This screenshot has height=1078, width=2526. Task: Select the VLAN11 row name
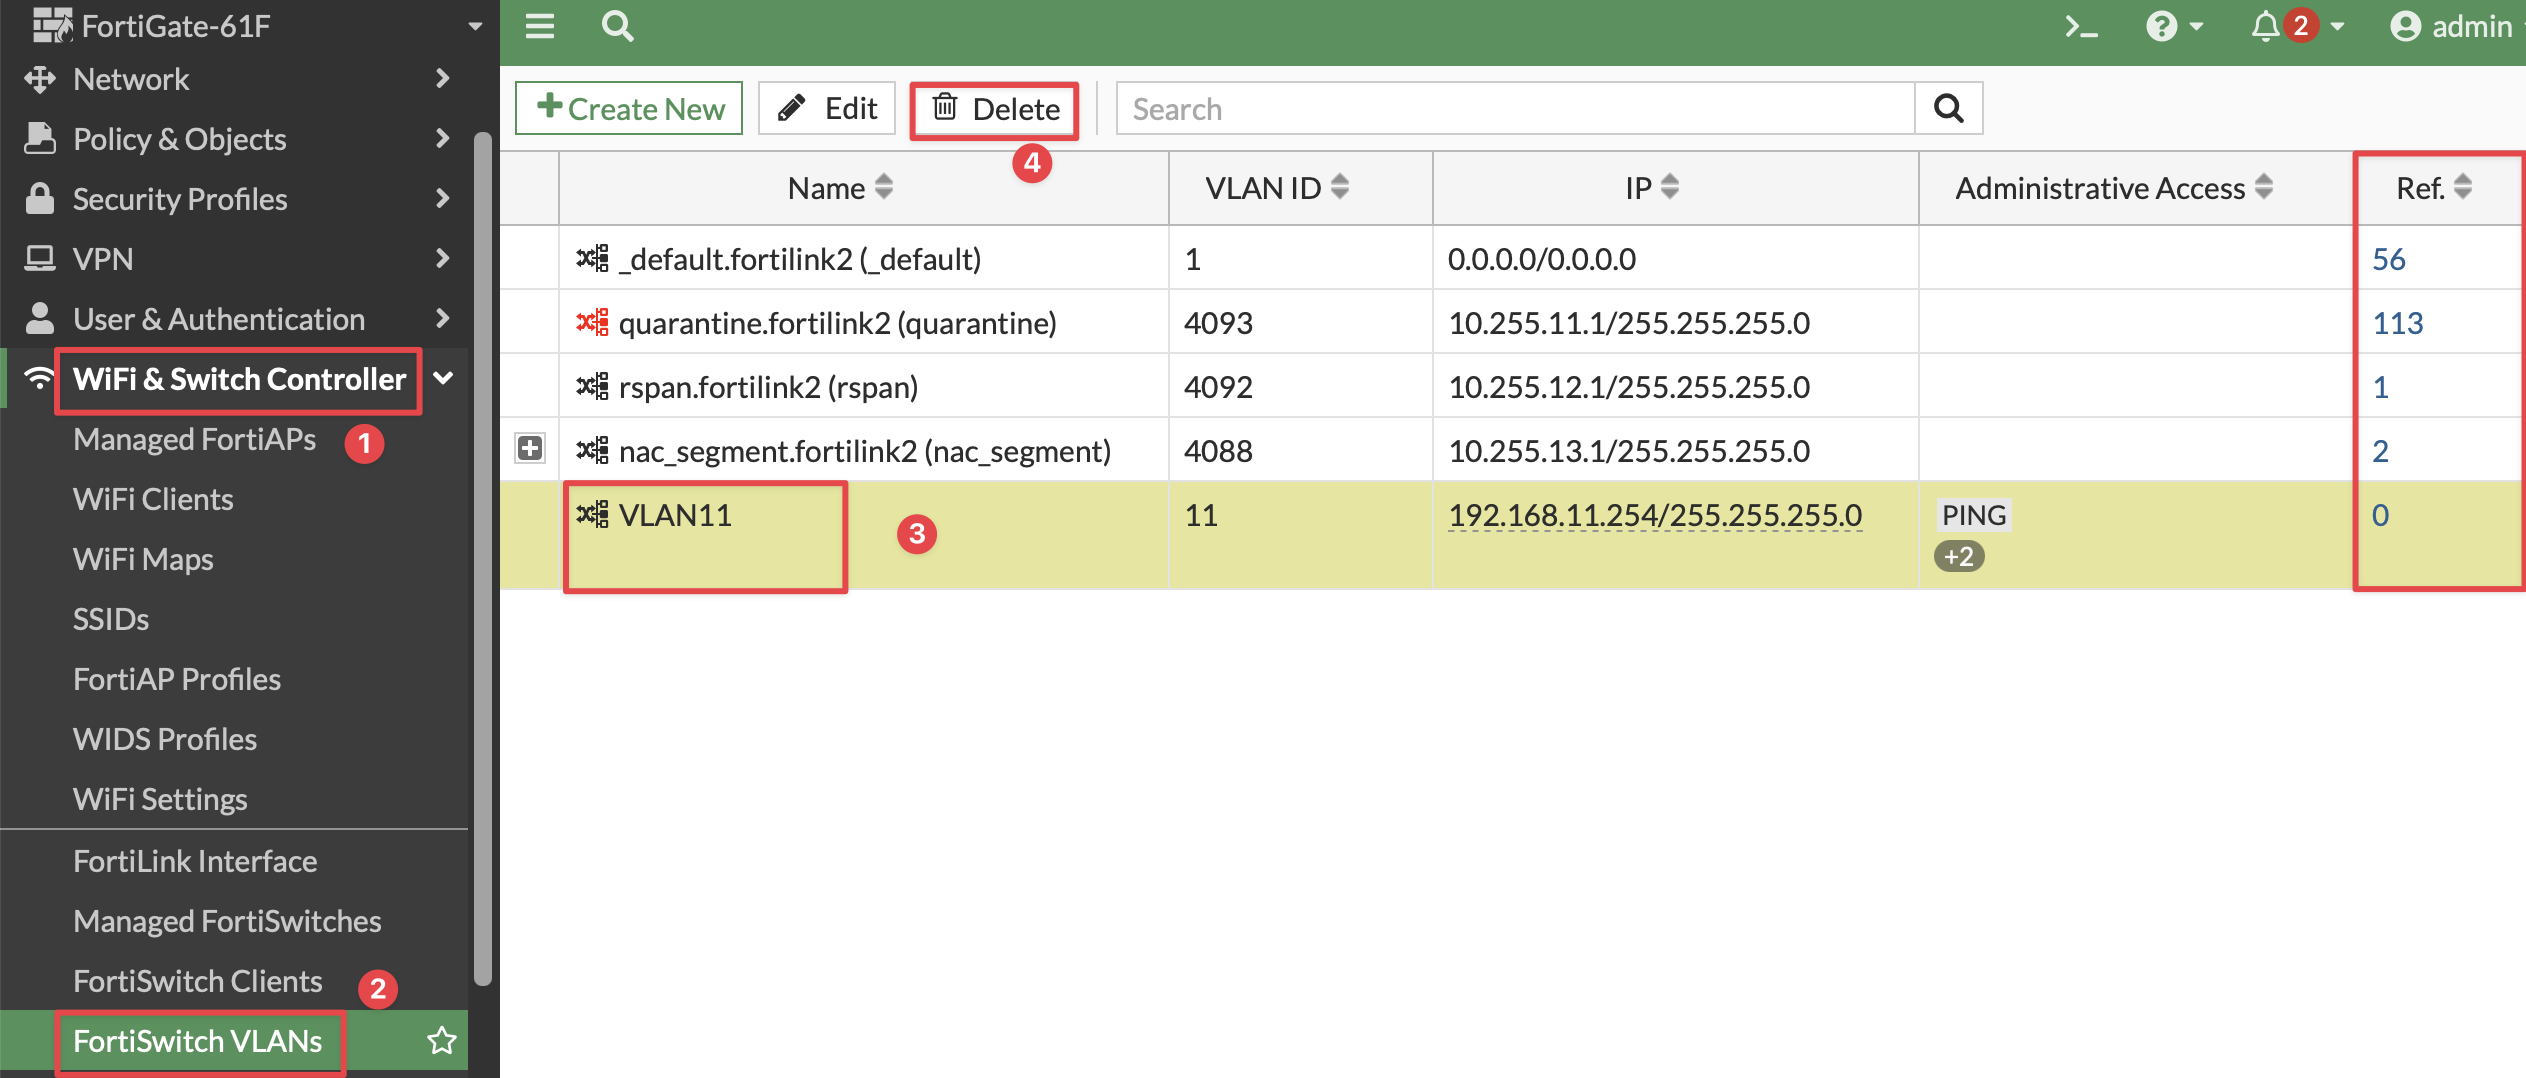click(675, 515)
